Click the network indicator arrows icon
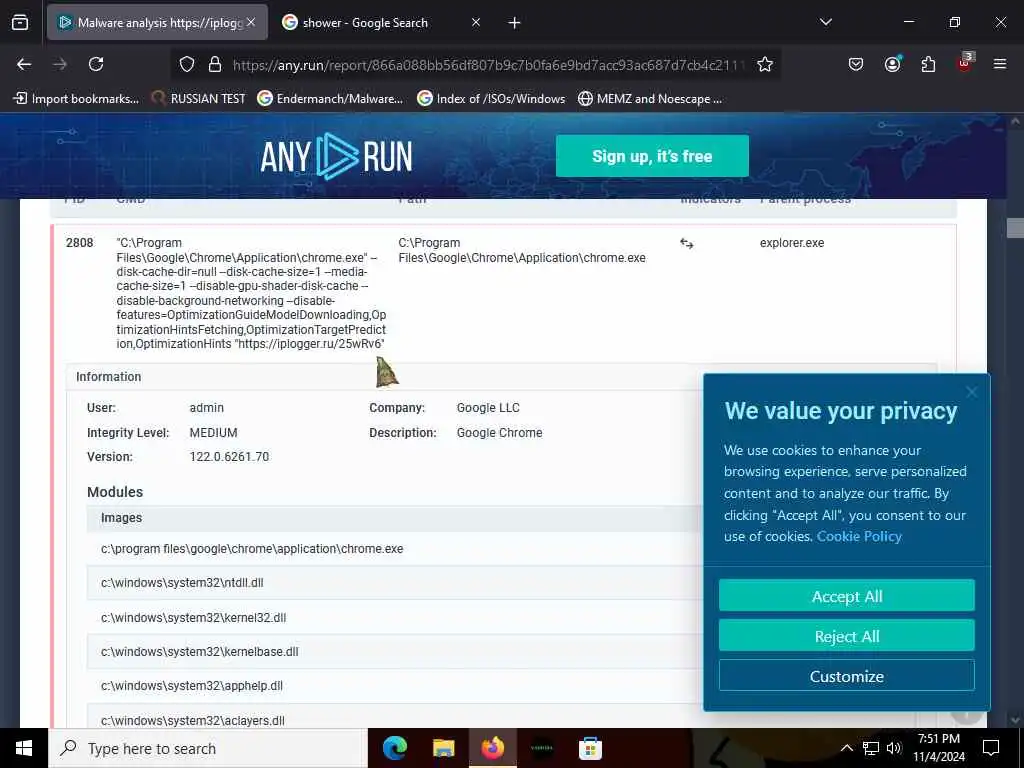The width and height of the screenshot is (1024, 768). [686, 244]
